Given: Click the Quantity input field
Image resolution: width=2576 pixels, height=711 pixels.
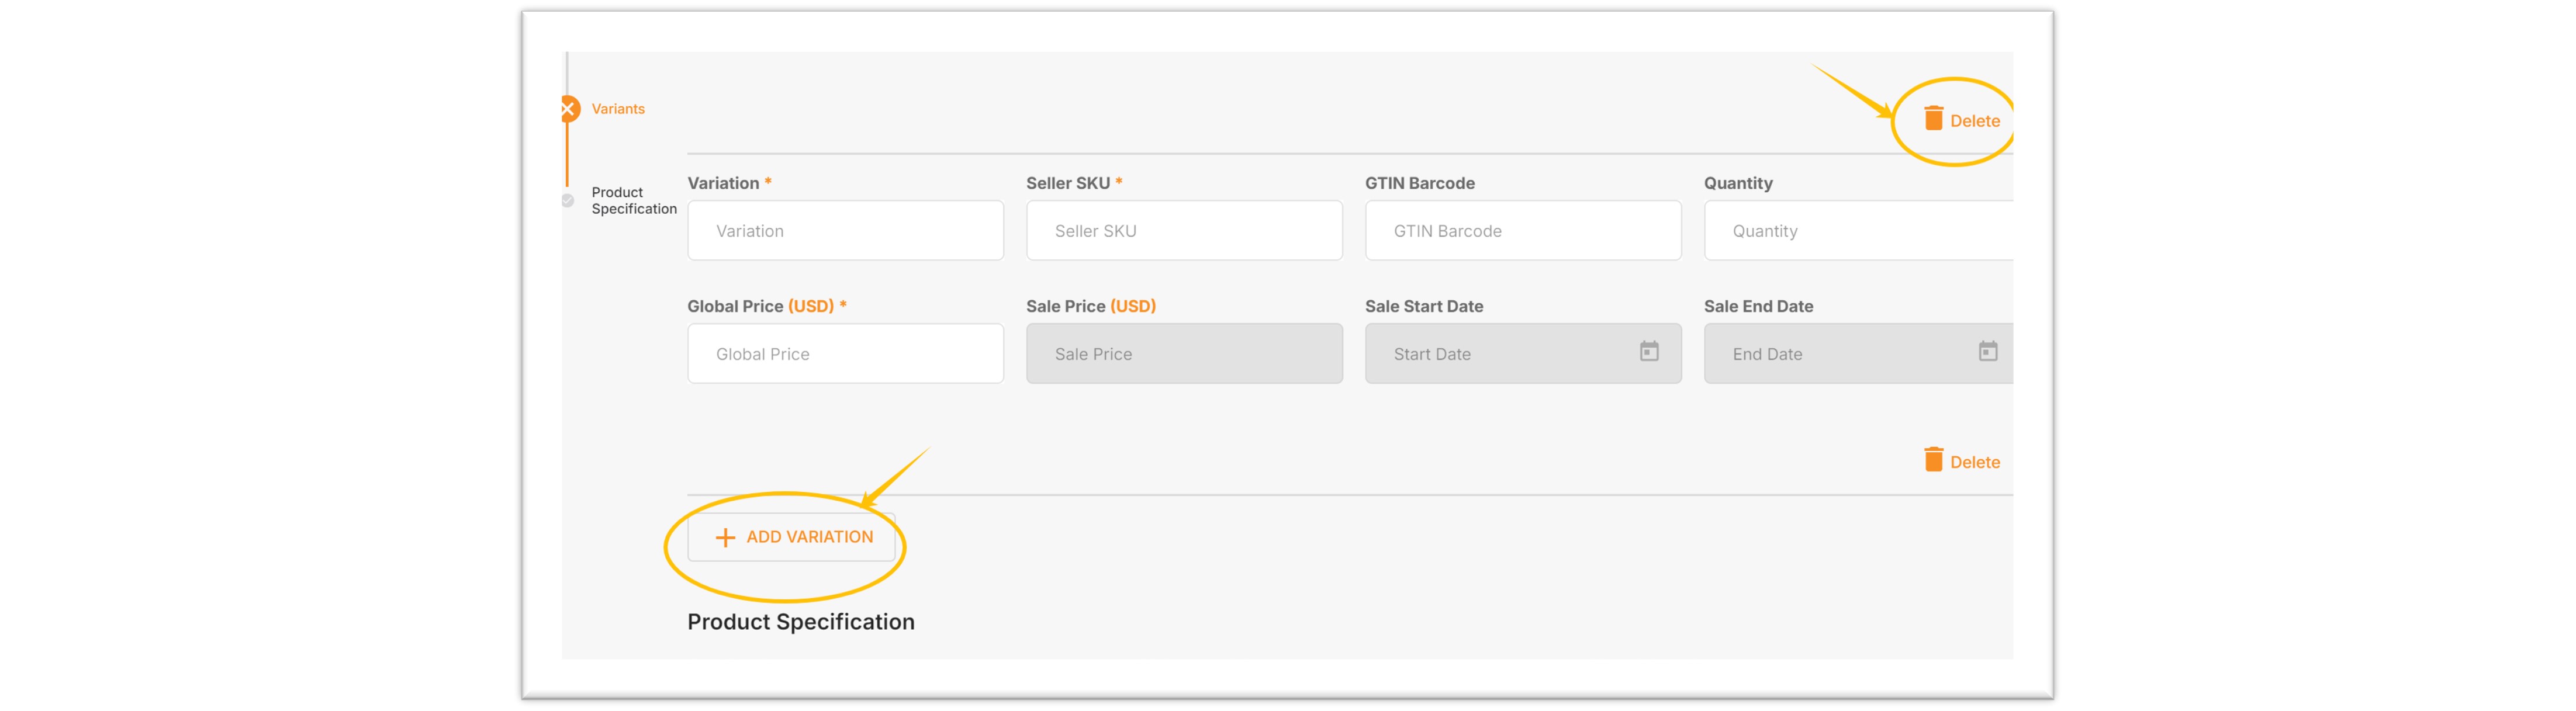Looking at the screenshot, I should (1857, 231).
